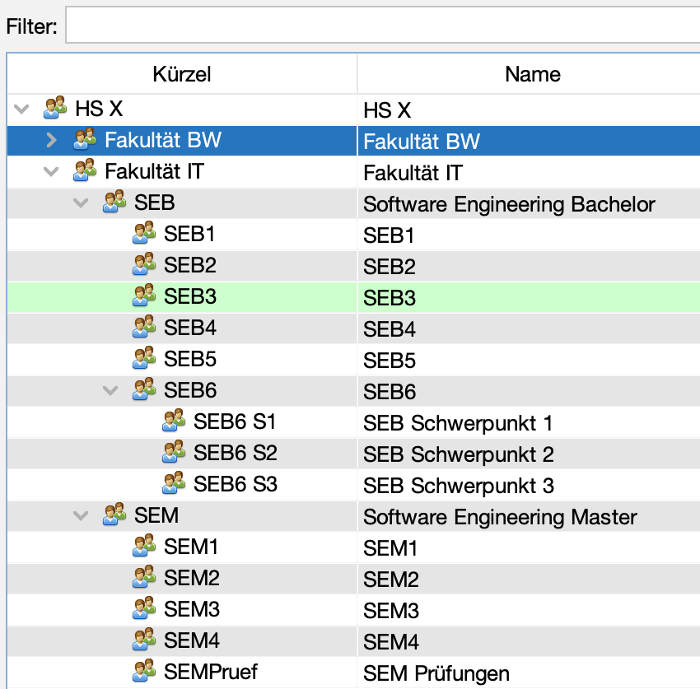This screenshot has height=689, width=700.
Task: Select the SEM2 tree entry
Action: click(191, 578)
